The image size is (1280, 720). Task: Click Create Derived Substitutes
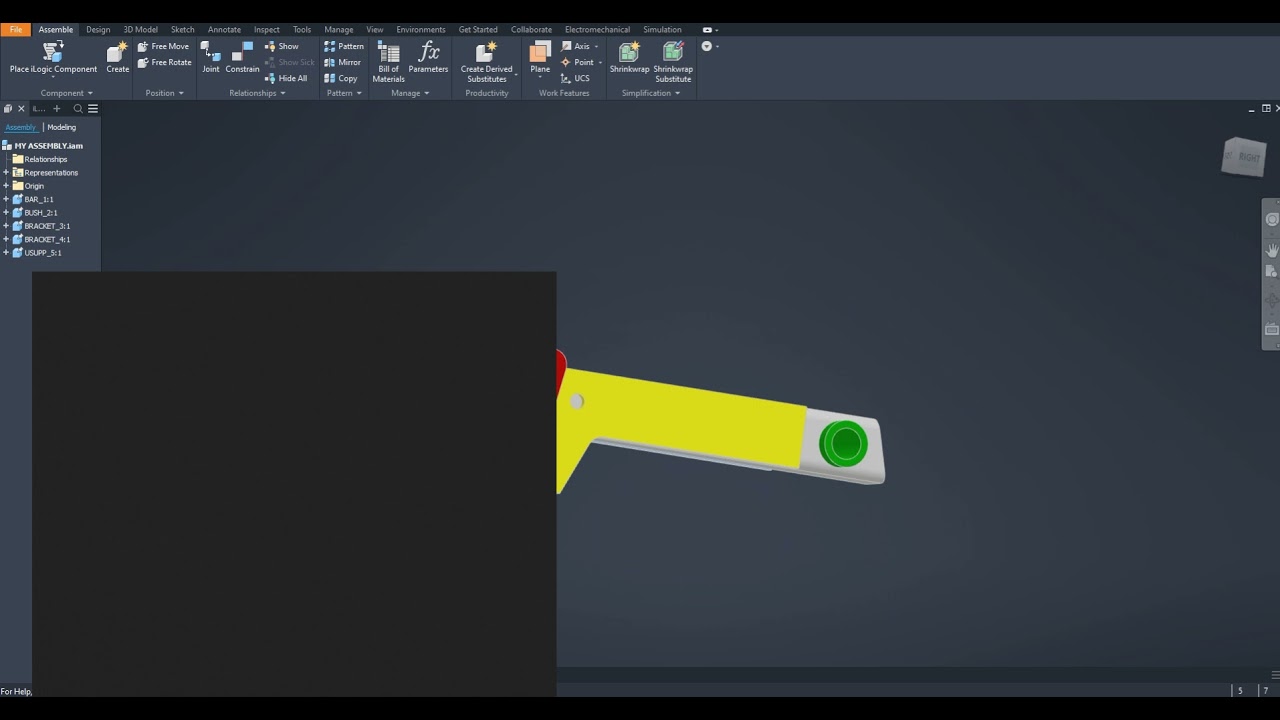click(x=487, y=60)
